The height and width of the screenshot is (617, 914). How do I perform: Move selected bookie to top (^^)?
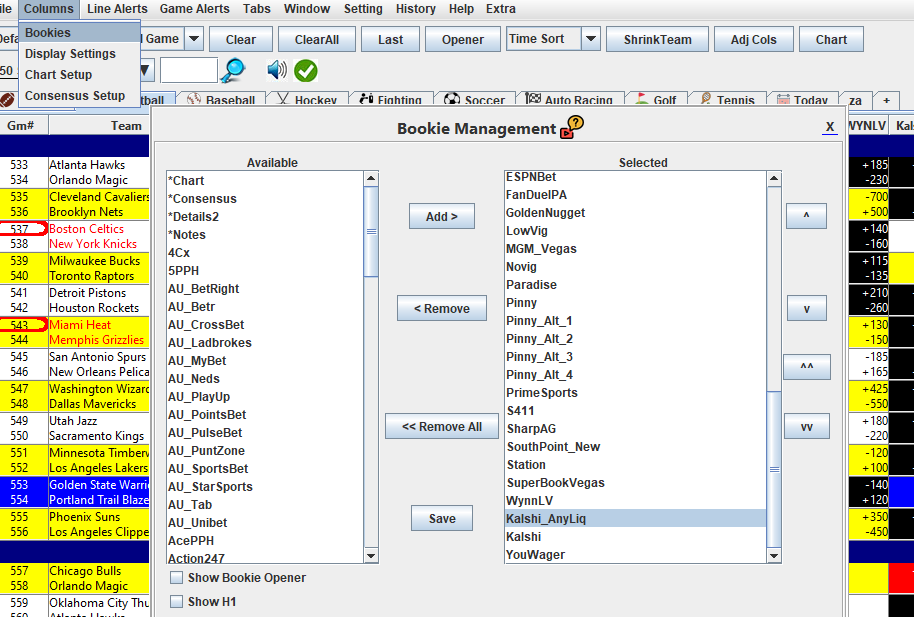[x=807, y=367]
